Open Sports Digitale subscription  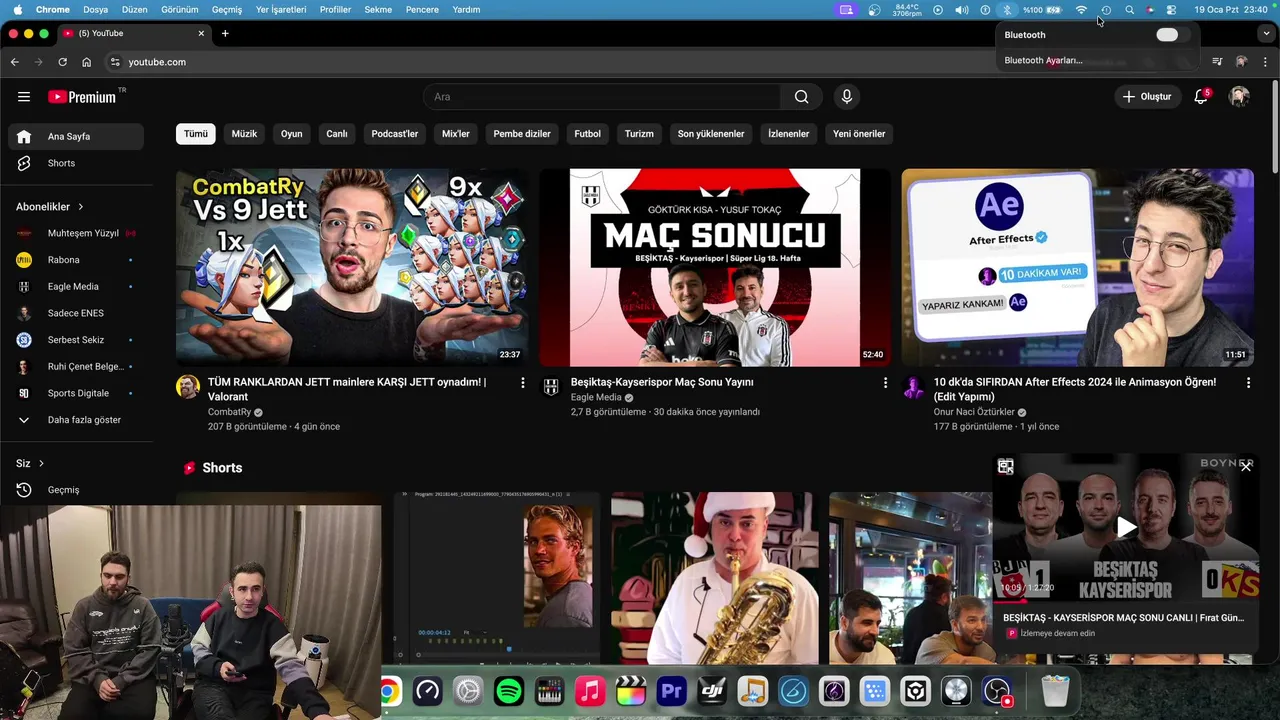(76, 394)
